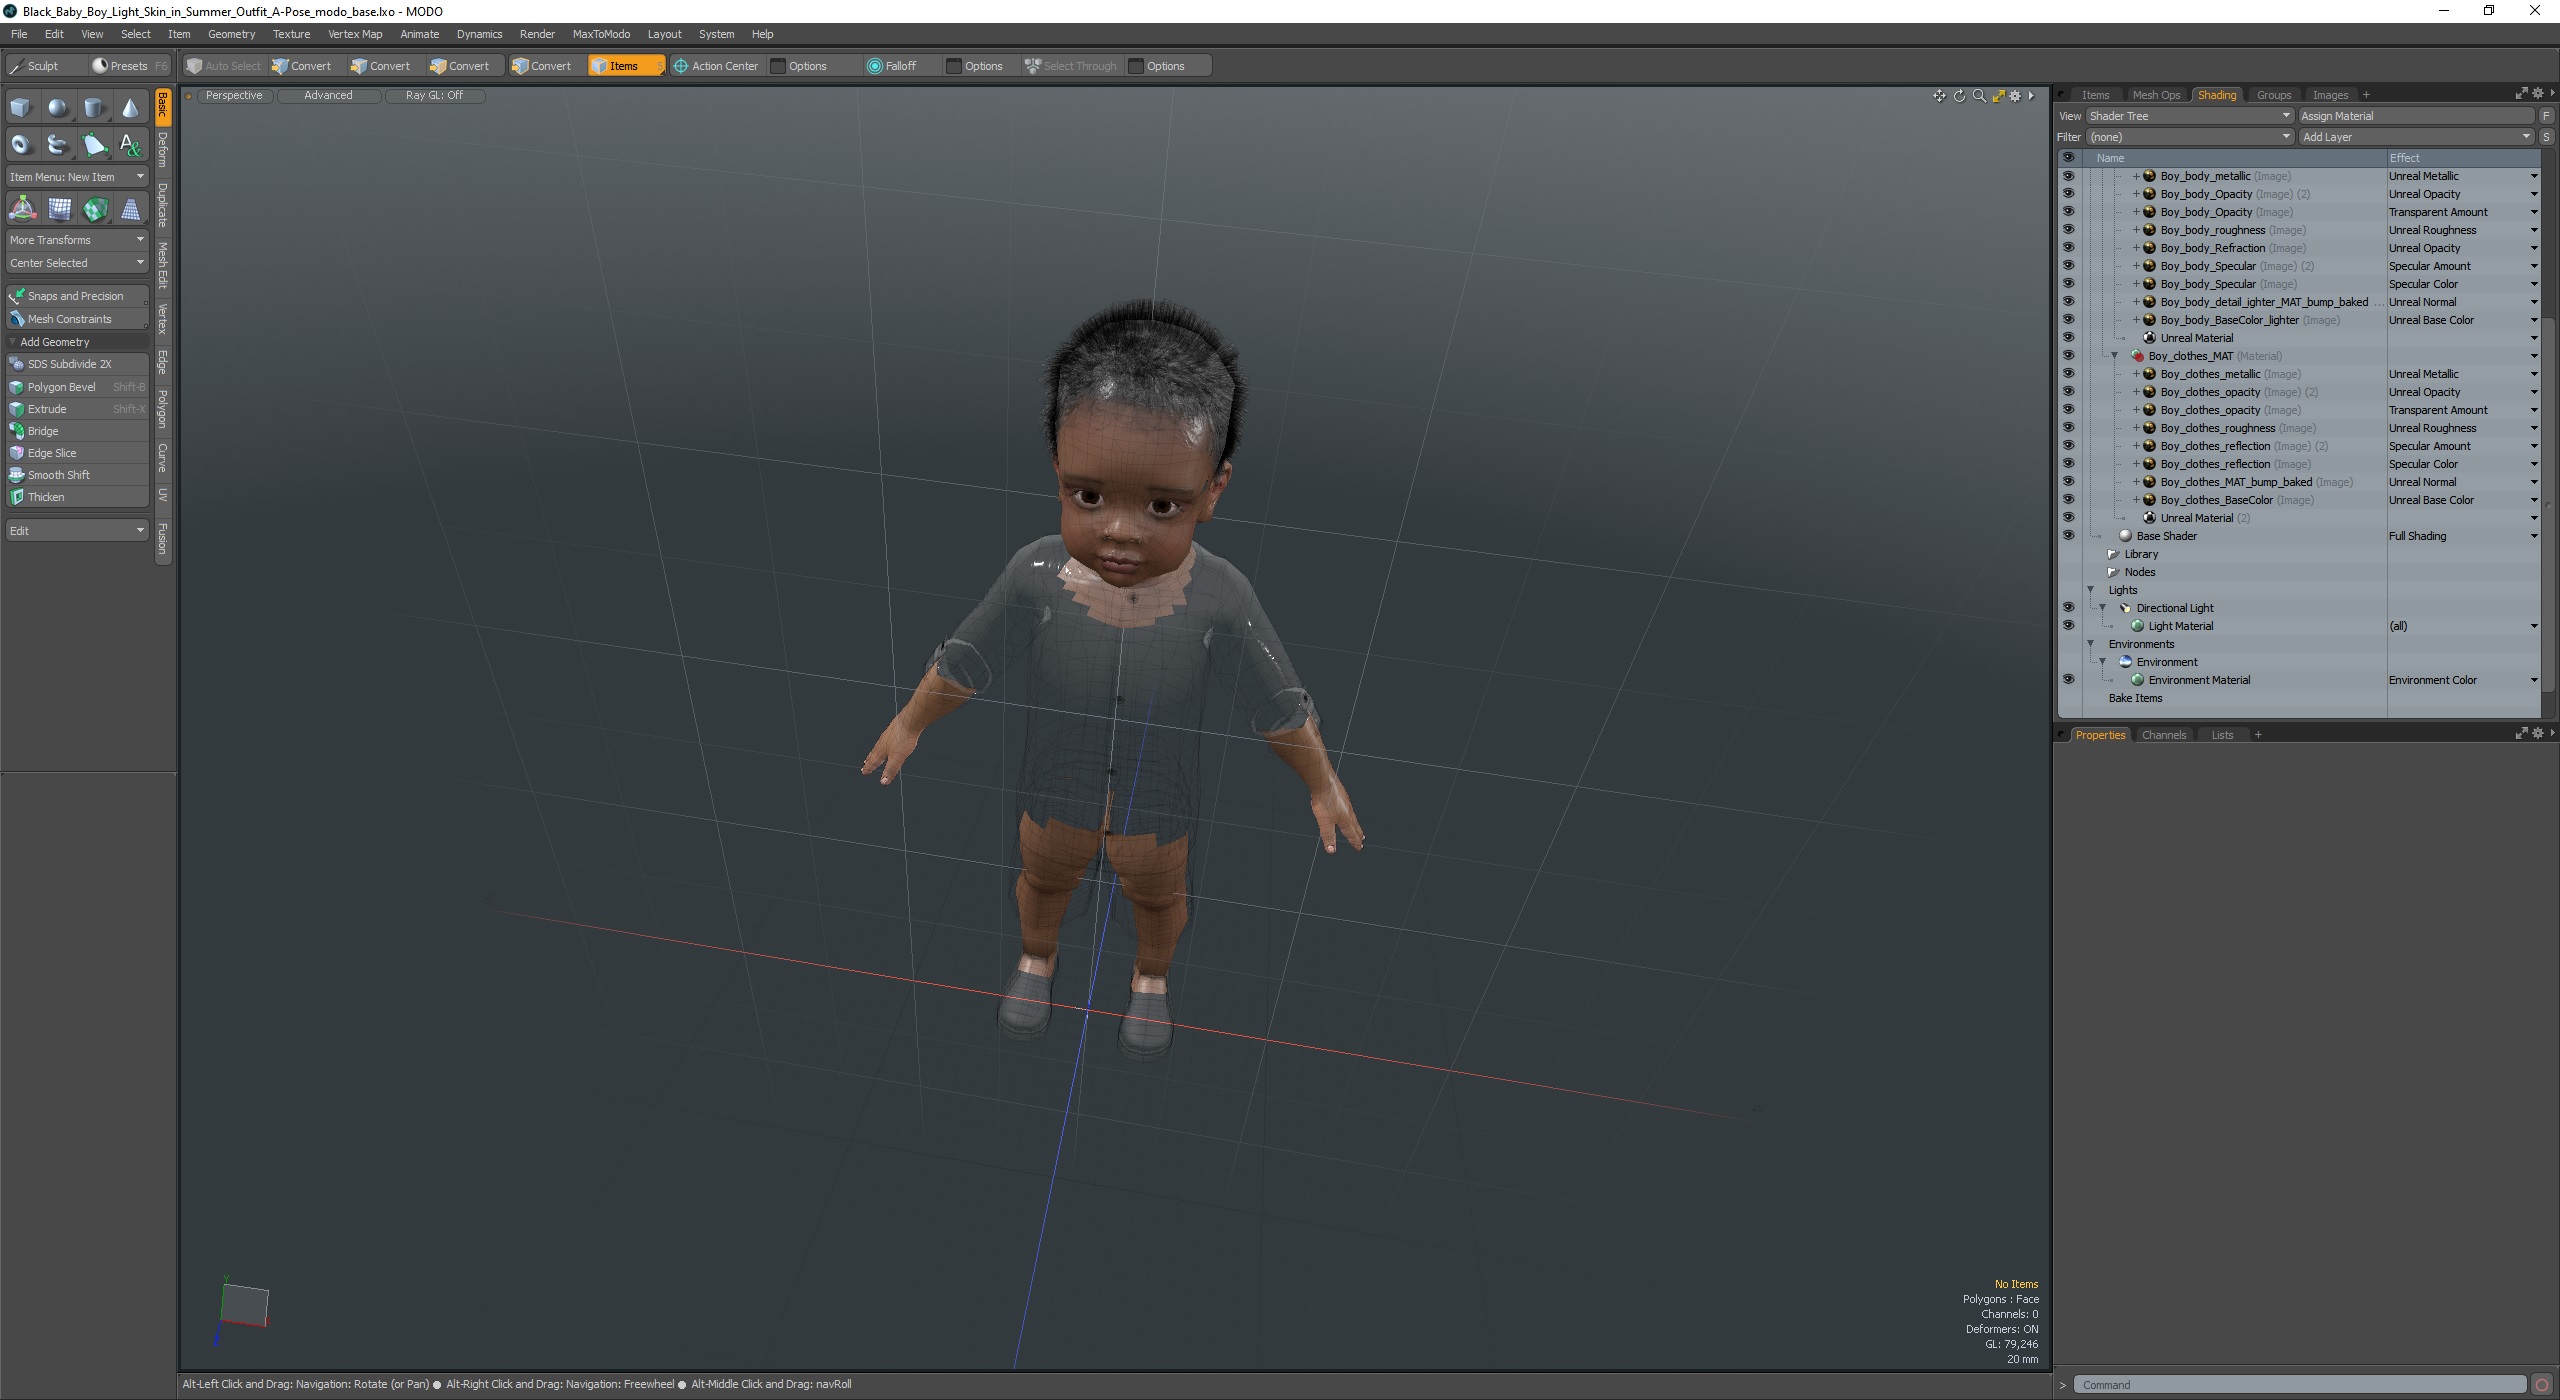Screen dimensions: 2560x1400
Task: Select the Text tool icon
Action: point(131,145)
